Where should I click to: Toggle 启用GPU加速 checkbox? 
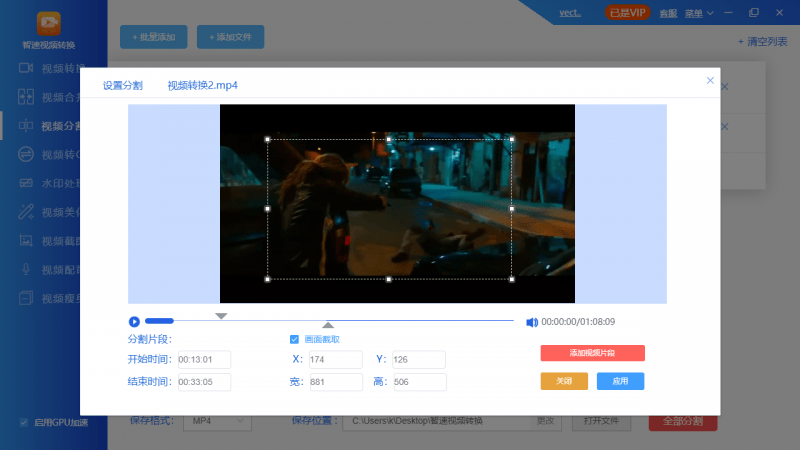[24, 422]
